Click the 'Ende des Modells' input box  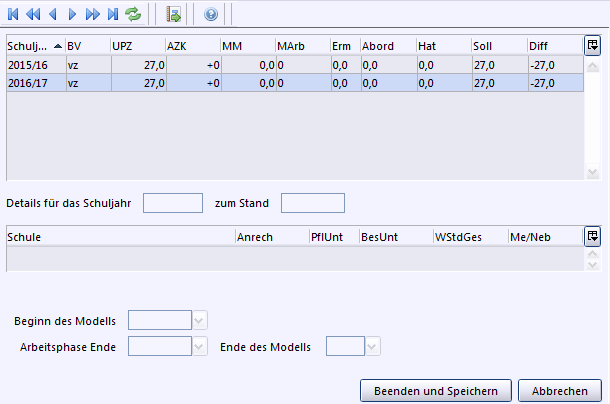click(x=345, y=346)
